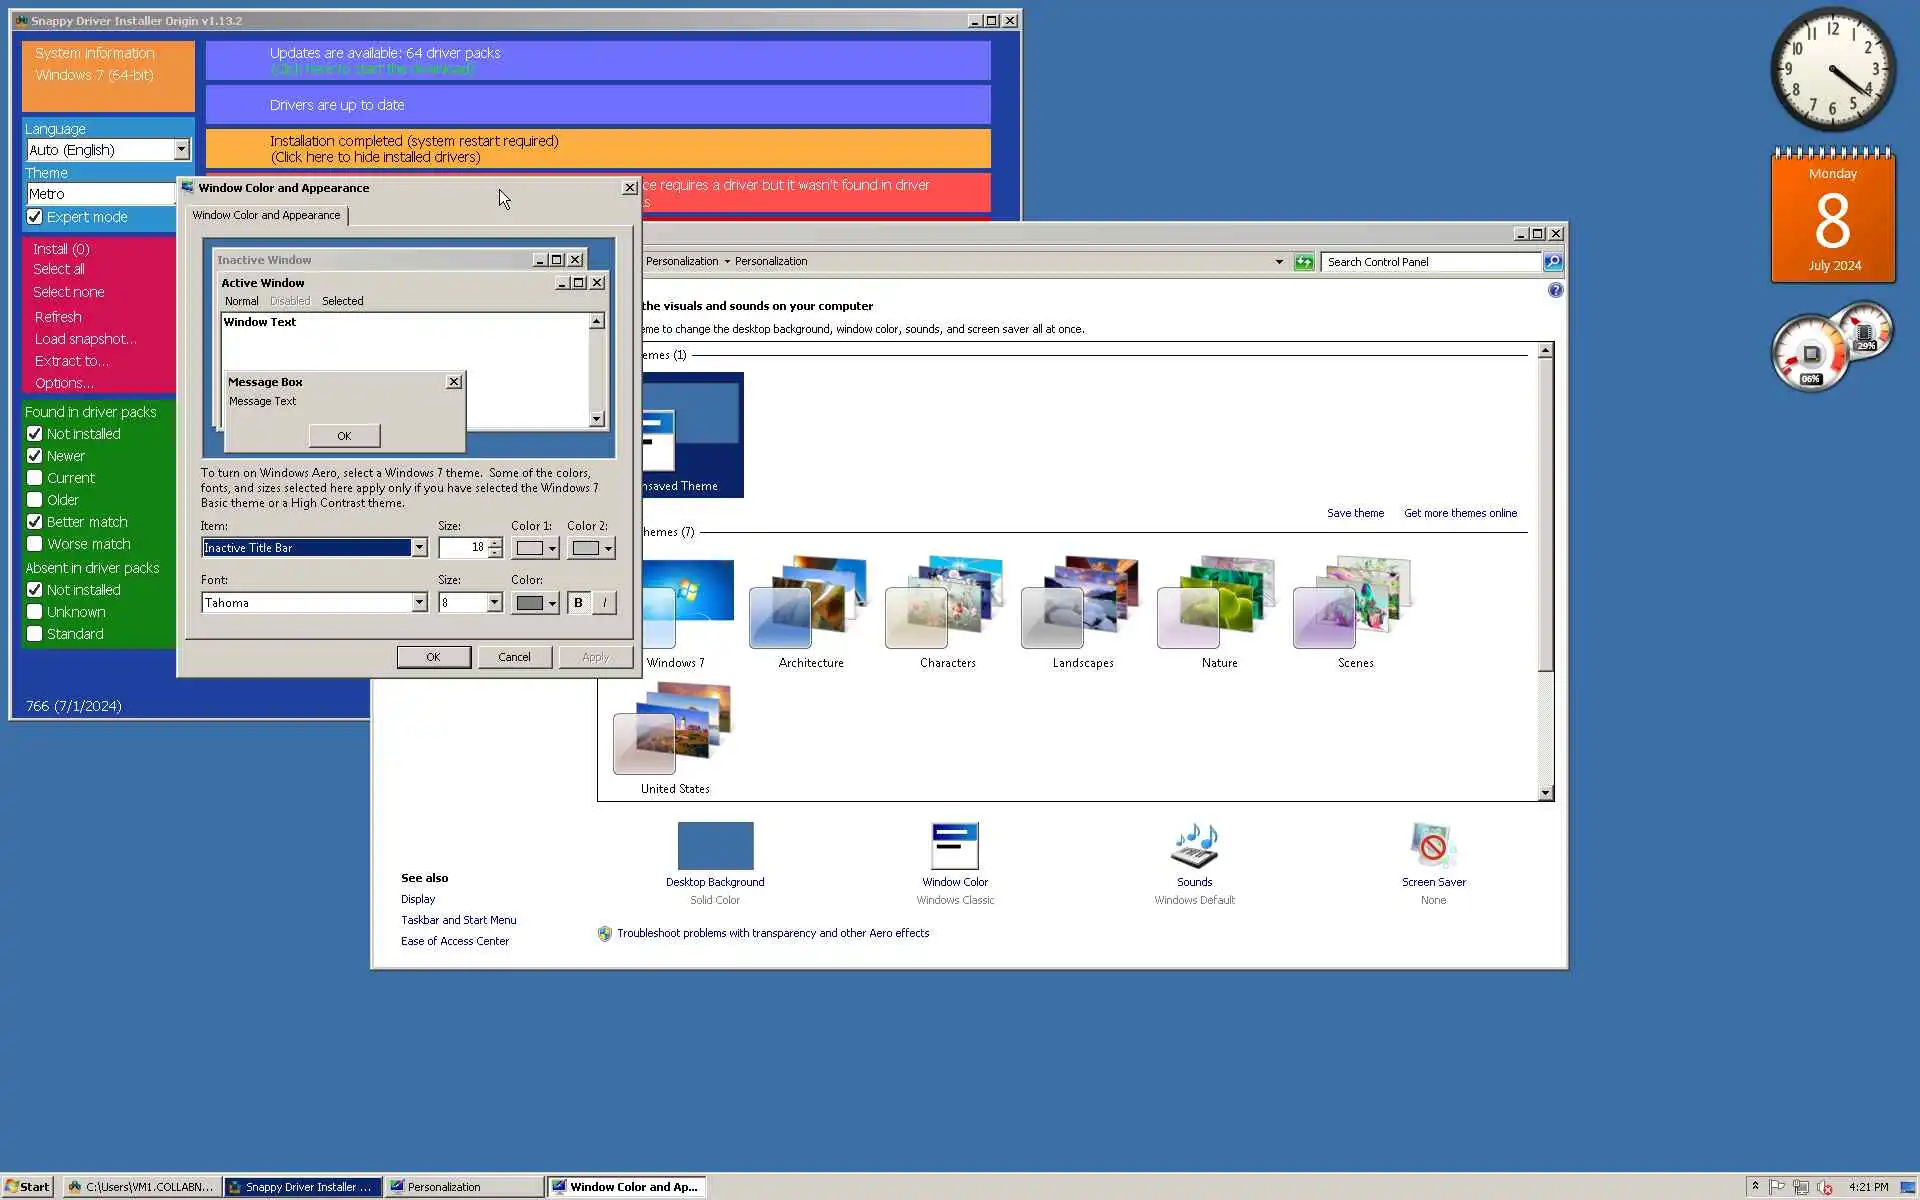Open the Sounds settings icon
Screen dimensions: 1920x1200
(x=1194, y=846)
